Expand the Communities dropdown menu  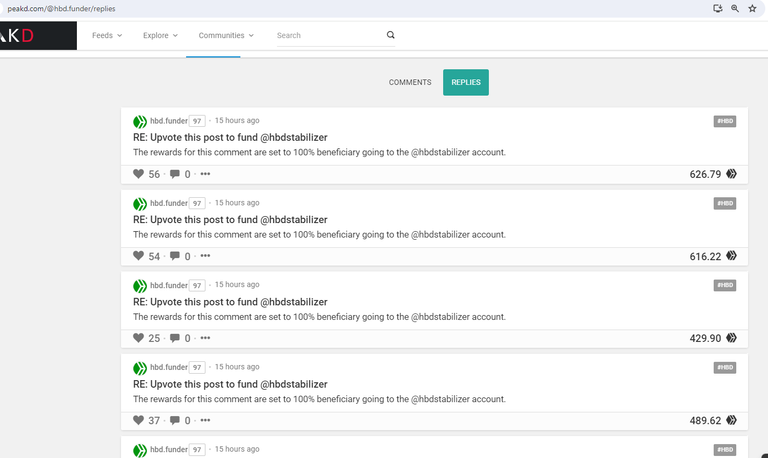226,35
